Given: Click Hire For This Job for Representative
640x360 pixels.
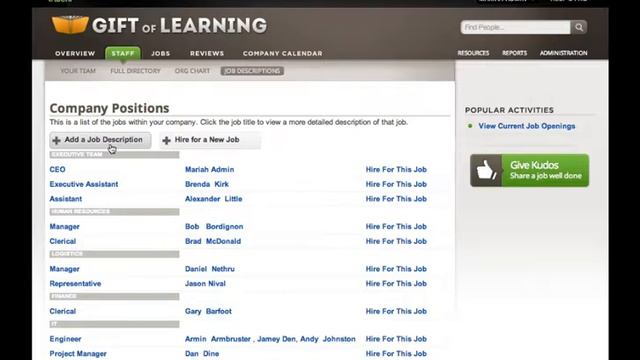Looking at the screenshot, I should (x=396, y=284).
